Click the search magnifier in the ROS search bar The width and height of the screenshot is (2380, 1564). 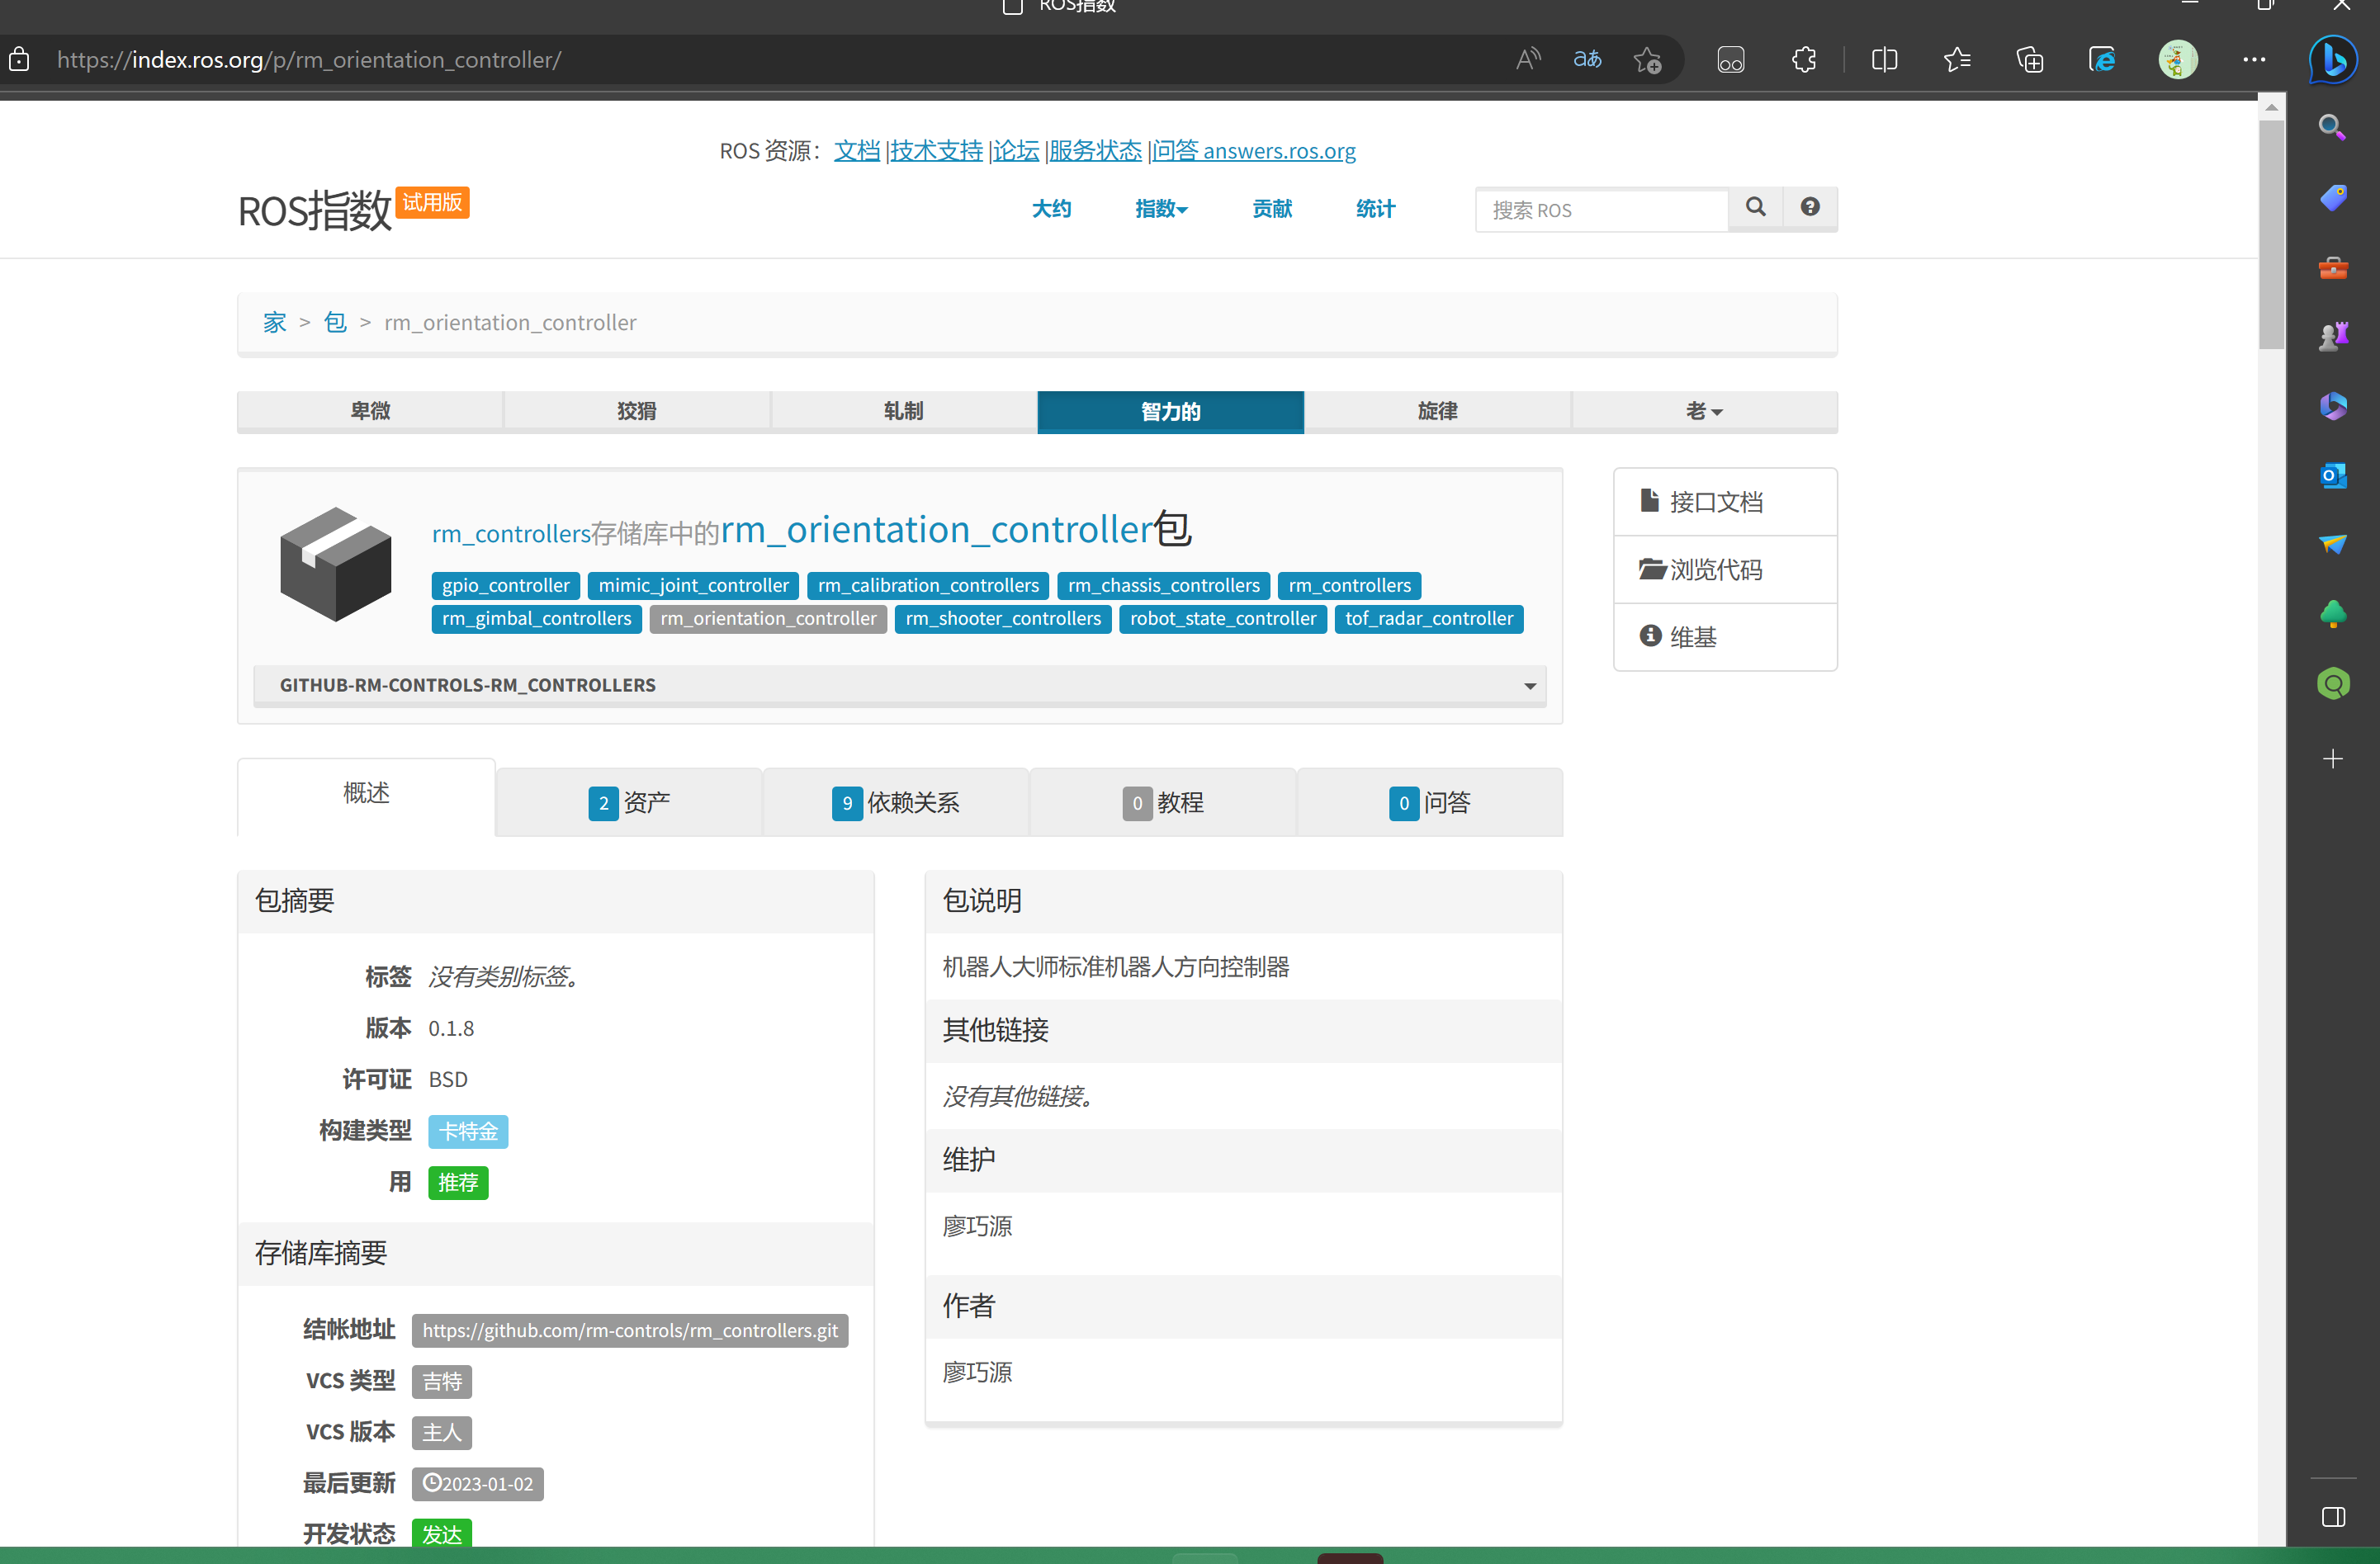(1755, 208)
